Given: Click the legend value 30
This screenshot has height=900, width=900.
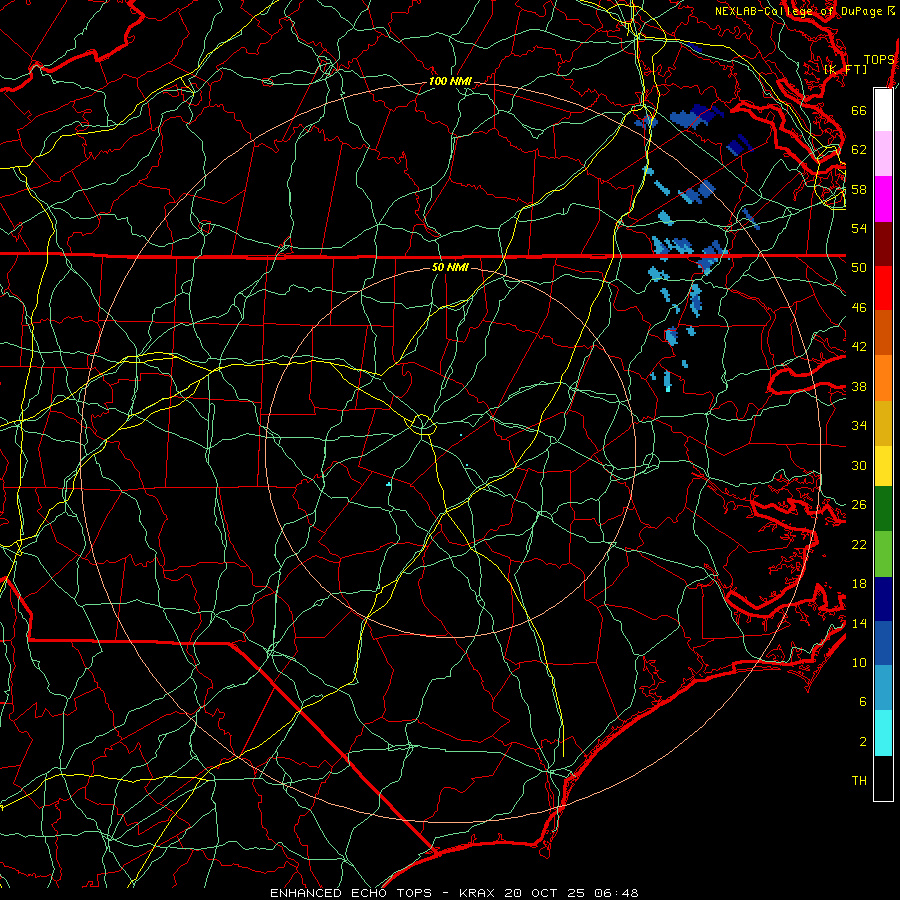Looking at the screenshot, I should 859,465.
